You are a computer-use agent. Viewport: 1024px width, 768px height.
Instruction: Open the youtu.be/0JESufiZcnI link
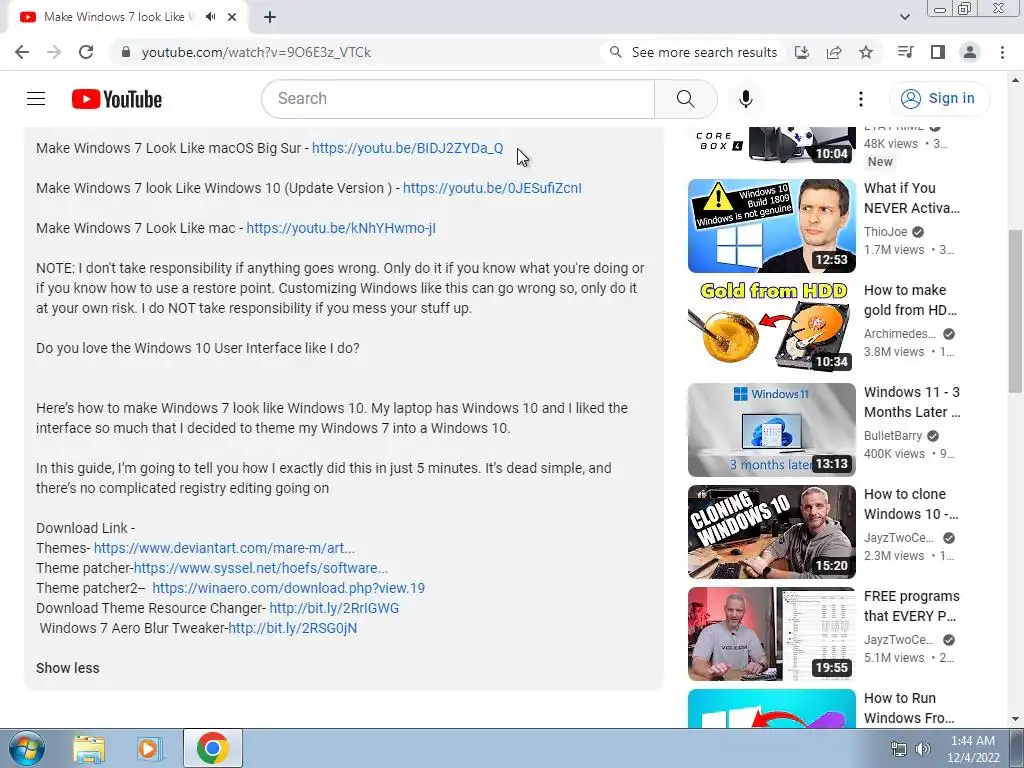coord(492,188)
